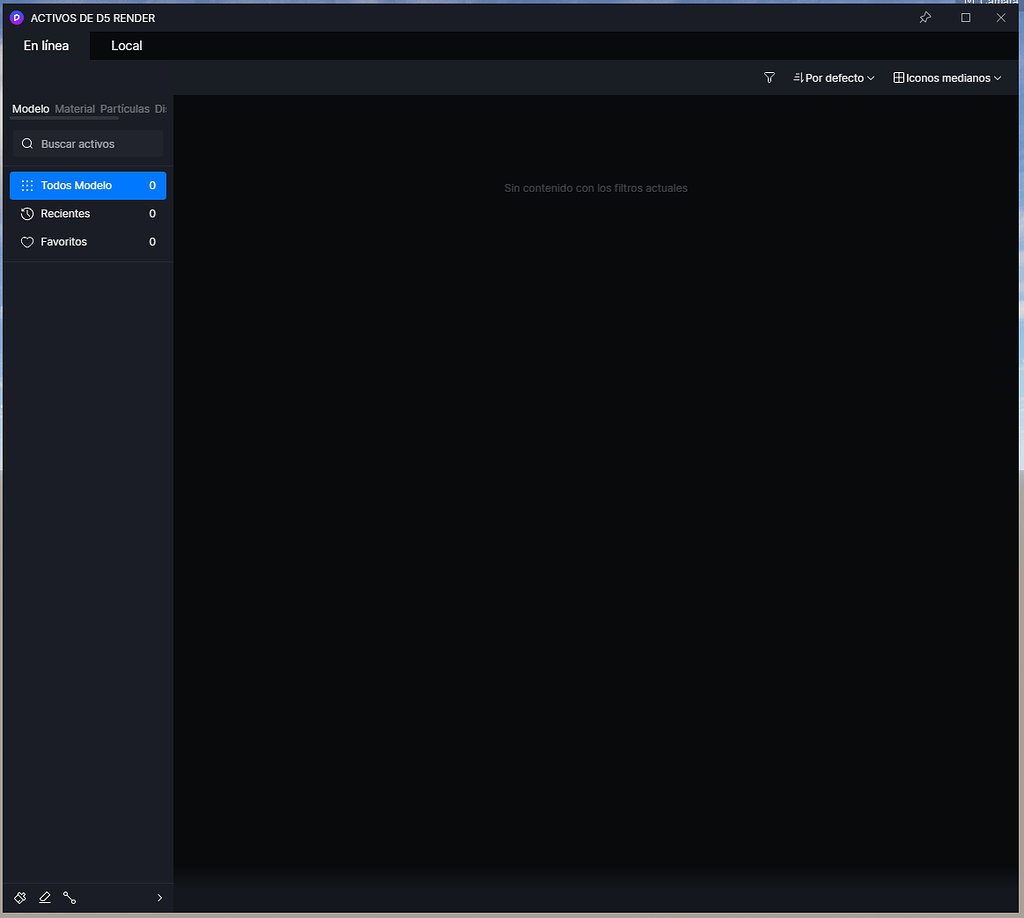Switch to the Local tab

[x=126, y=45]
